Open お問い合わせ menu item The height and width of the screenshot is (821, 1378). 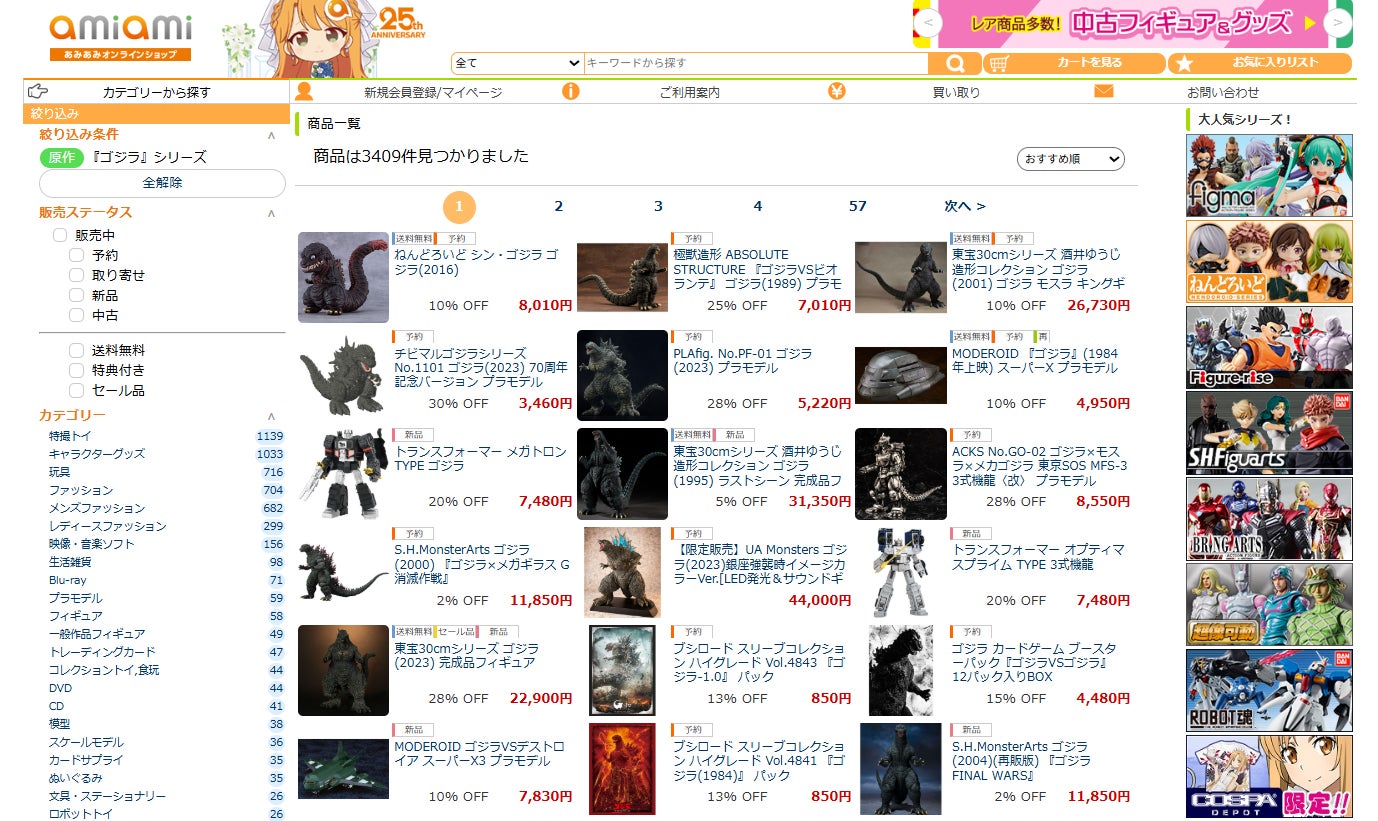[1223, 92]
